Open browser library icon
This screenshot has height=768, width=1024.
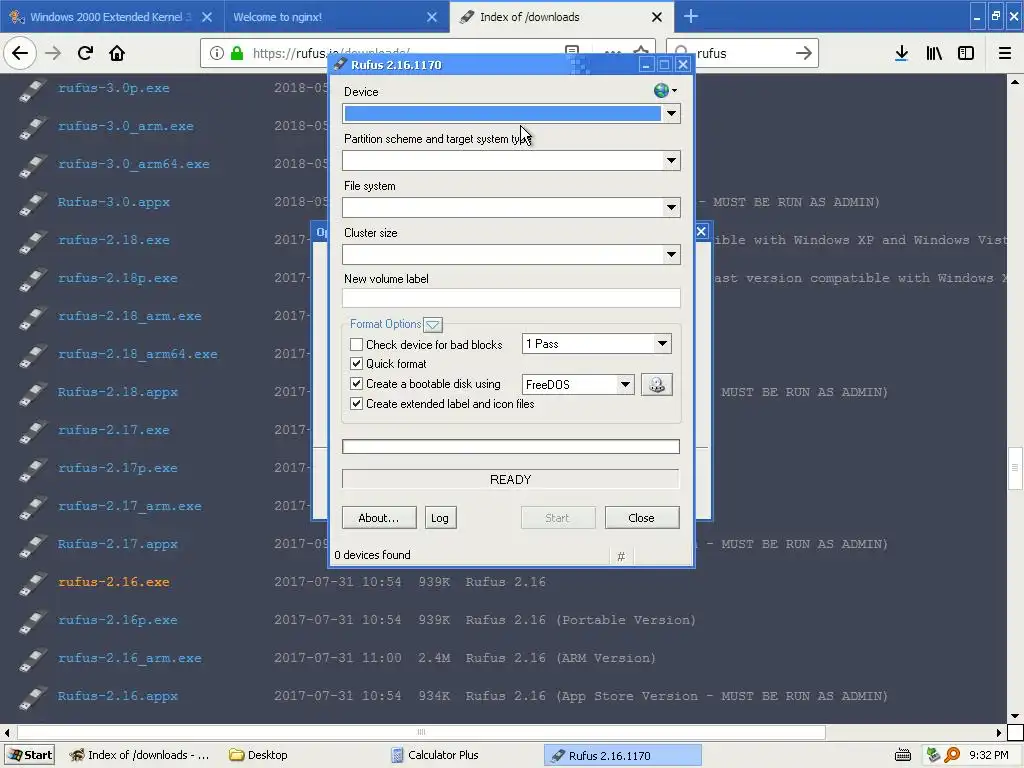(934, 54)
